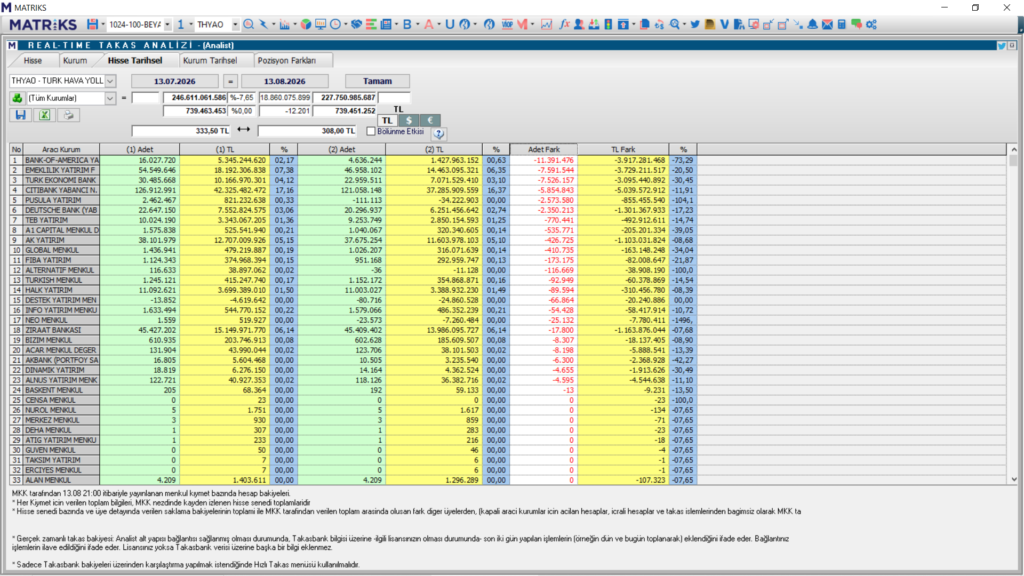Click the clock icon in toolbar
The width and height of the screenshot is (1024, 576).
[335, 24]
